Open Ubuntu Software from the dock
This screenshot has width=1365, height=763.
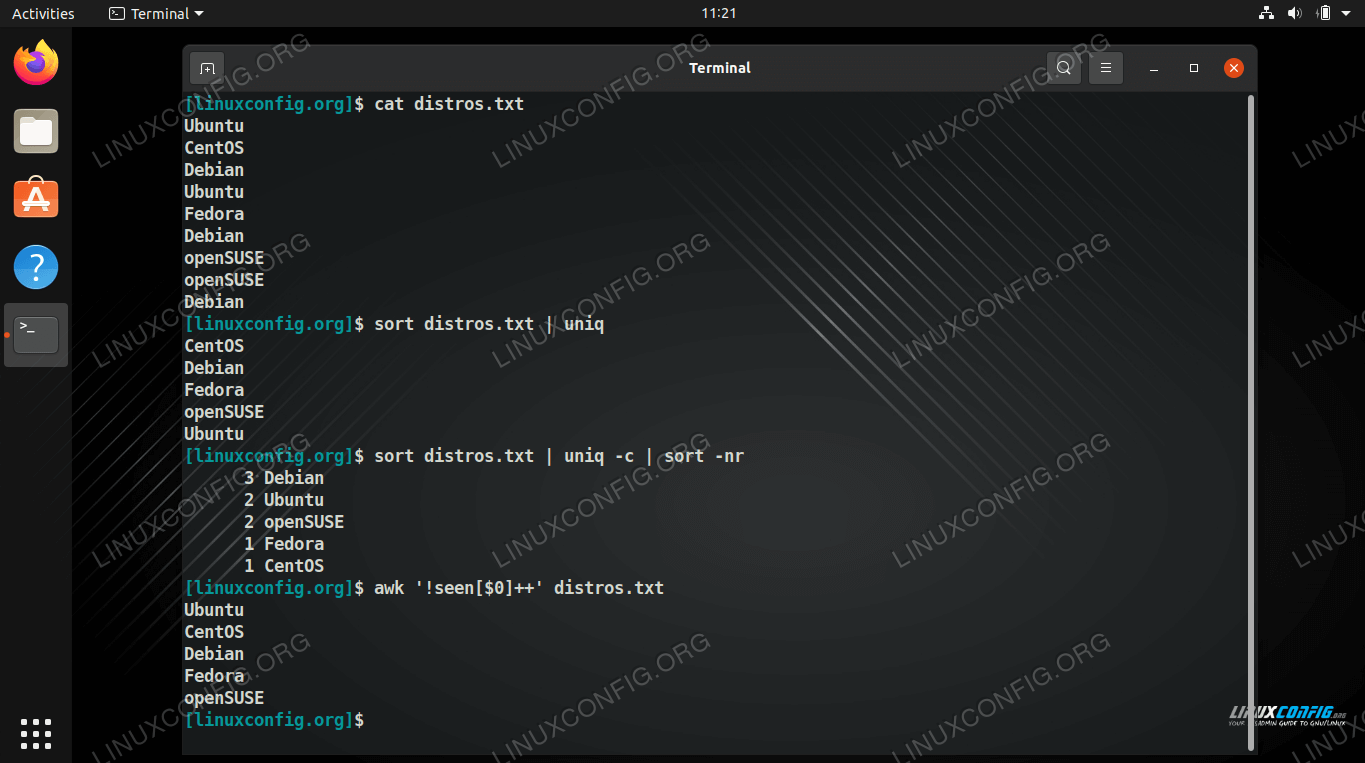36,199
